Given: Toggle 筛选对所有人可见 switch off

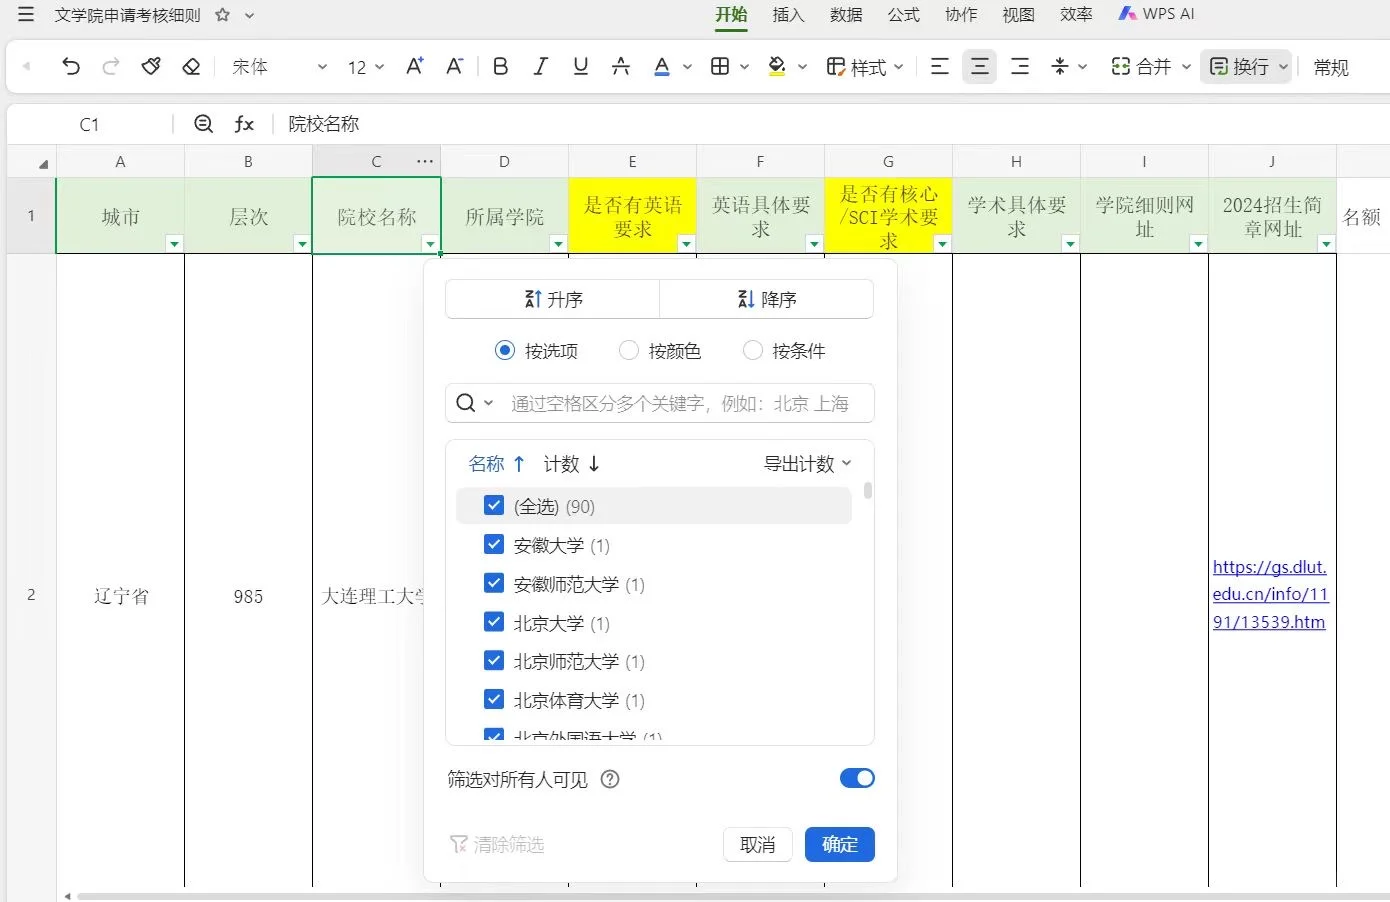Looking at the screenshot, I should click(857, 778).
